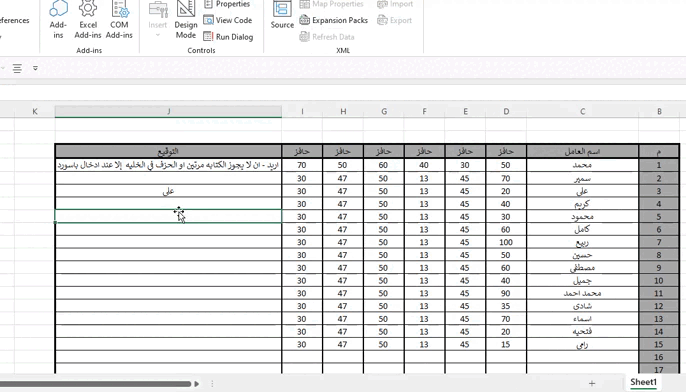Open COM Add-ins dialog
This screenshot has width=686, height=392.
pos(119,20)
